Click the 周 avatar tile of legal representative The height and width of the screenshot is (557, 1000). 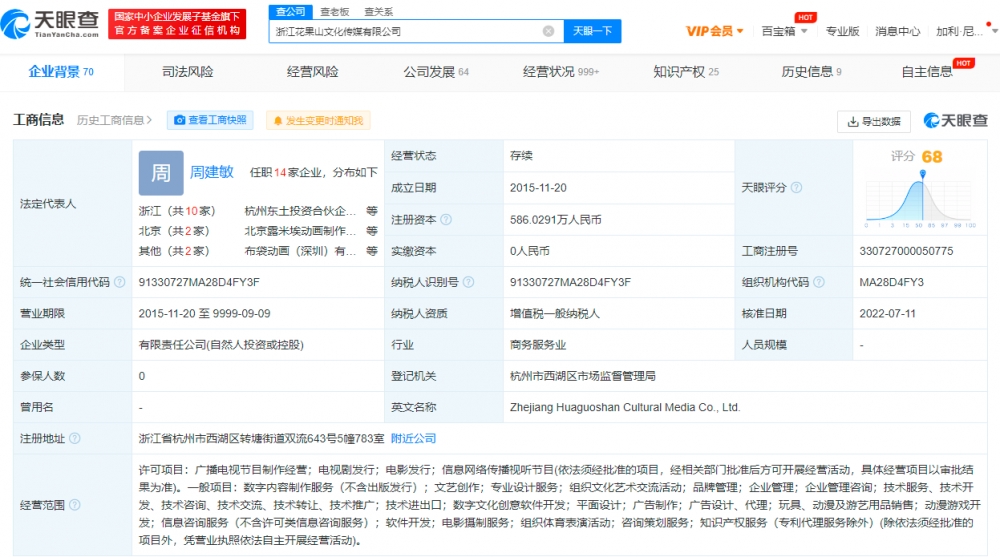(x=161, y=173)
